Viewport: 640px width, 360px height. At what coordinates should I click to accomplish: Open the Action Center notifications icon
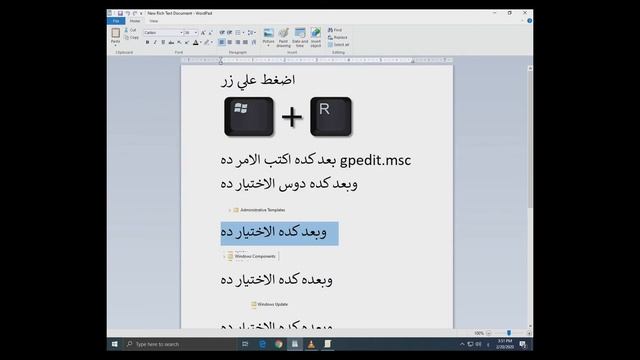pyautogui.click(x=523, y=344)
